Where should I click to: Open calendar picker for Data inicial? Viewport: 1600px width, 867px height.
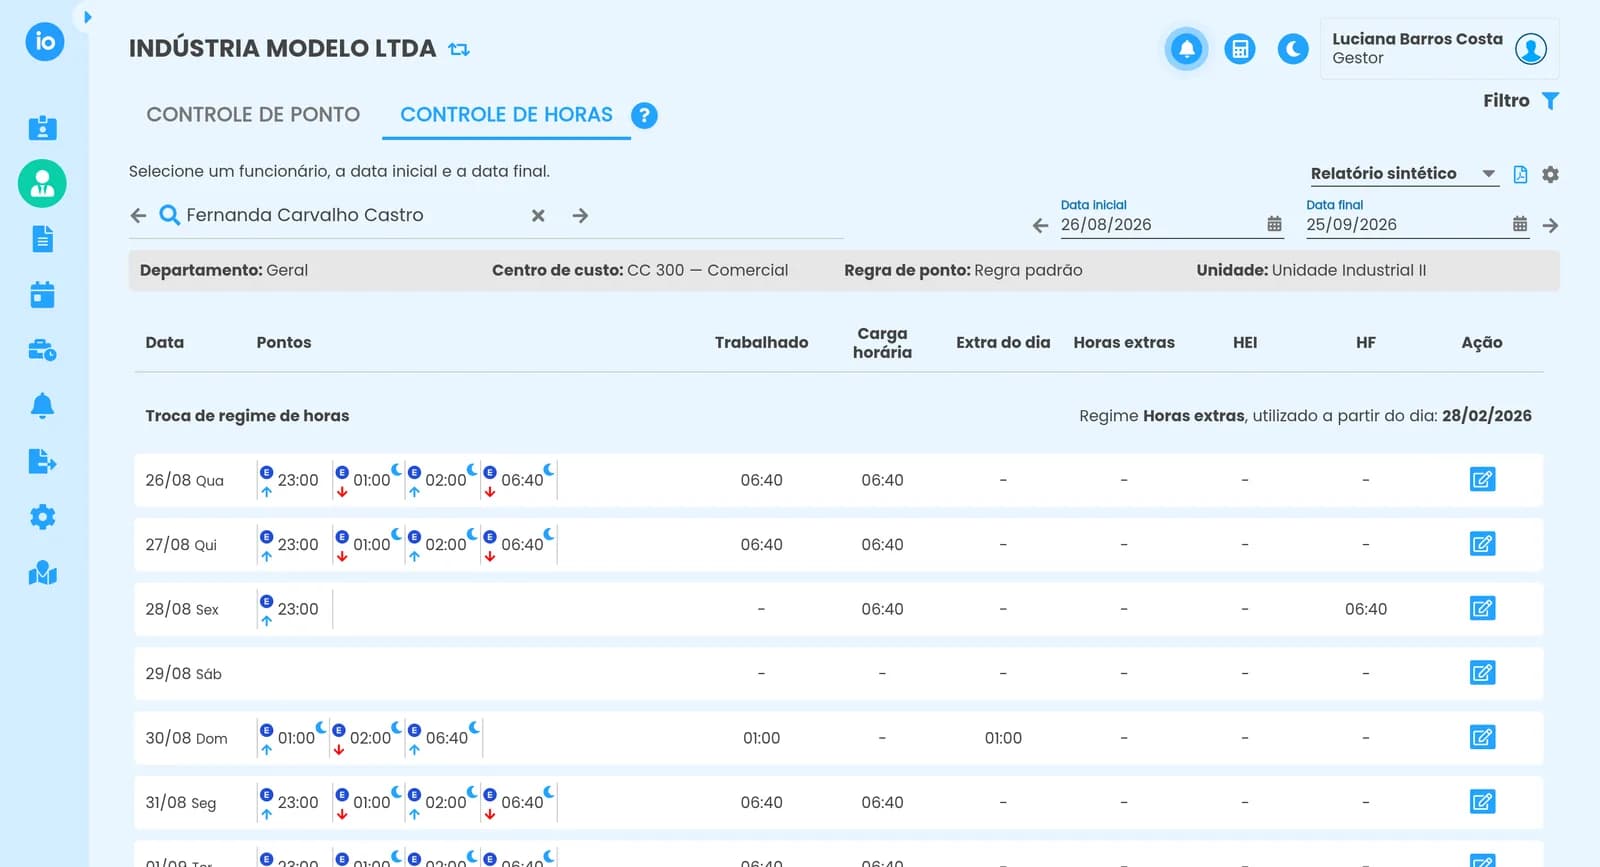tap(1274, 224)
